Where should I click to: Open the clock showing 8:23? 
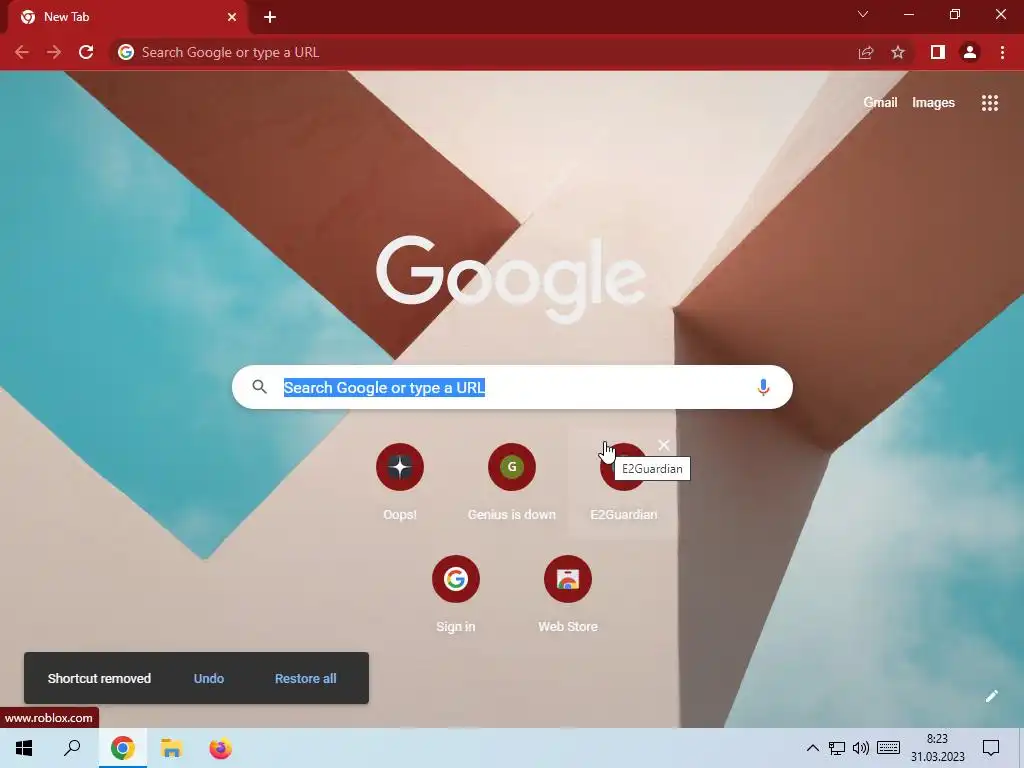(937, 748)
